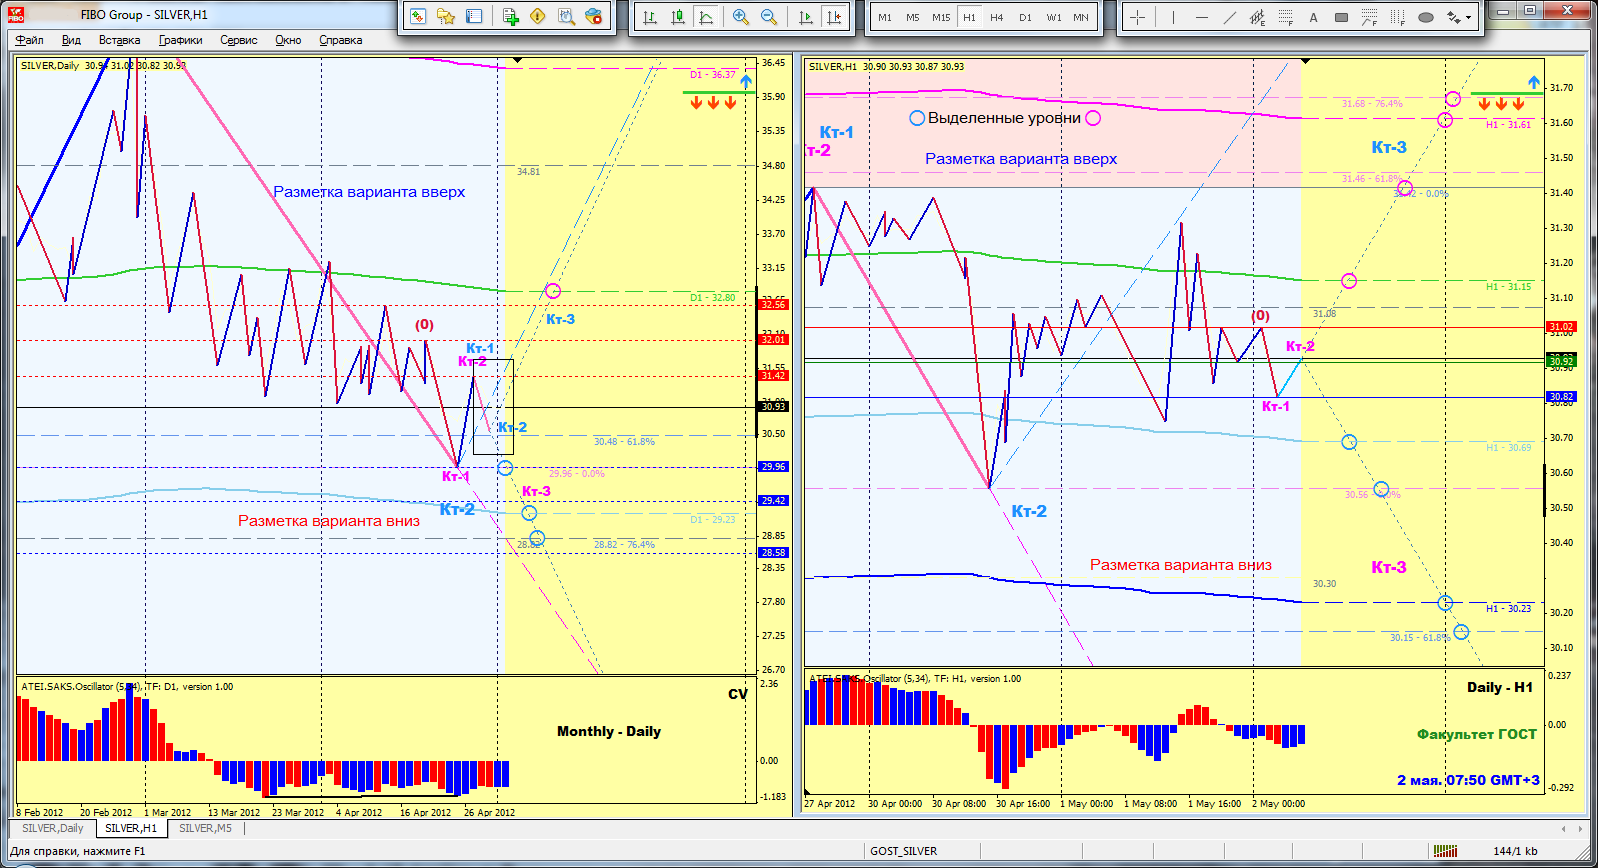The width and height of the screenshot is (1598, 868).
Task: Open the Графики menu
Action: point(180,40)
